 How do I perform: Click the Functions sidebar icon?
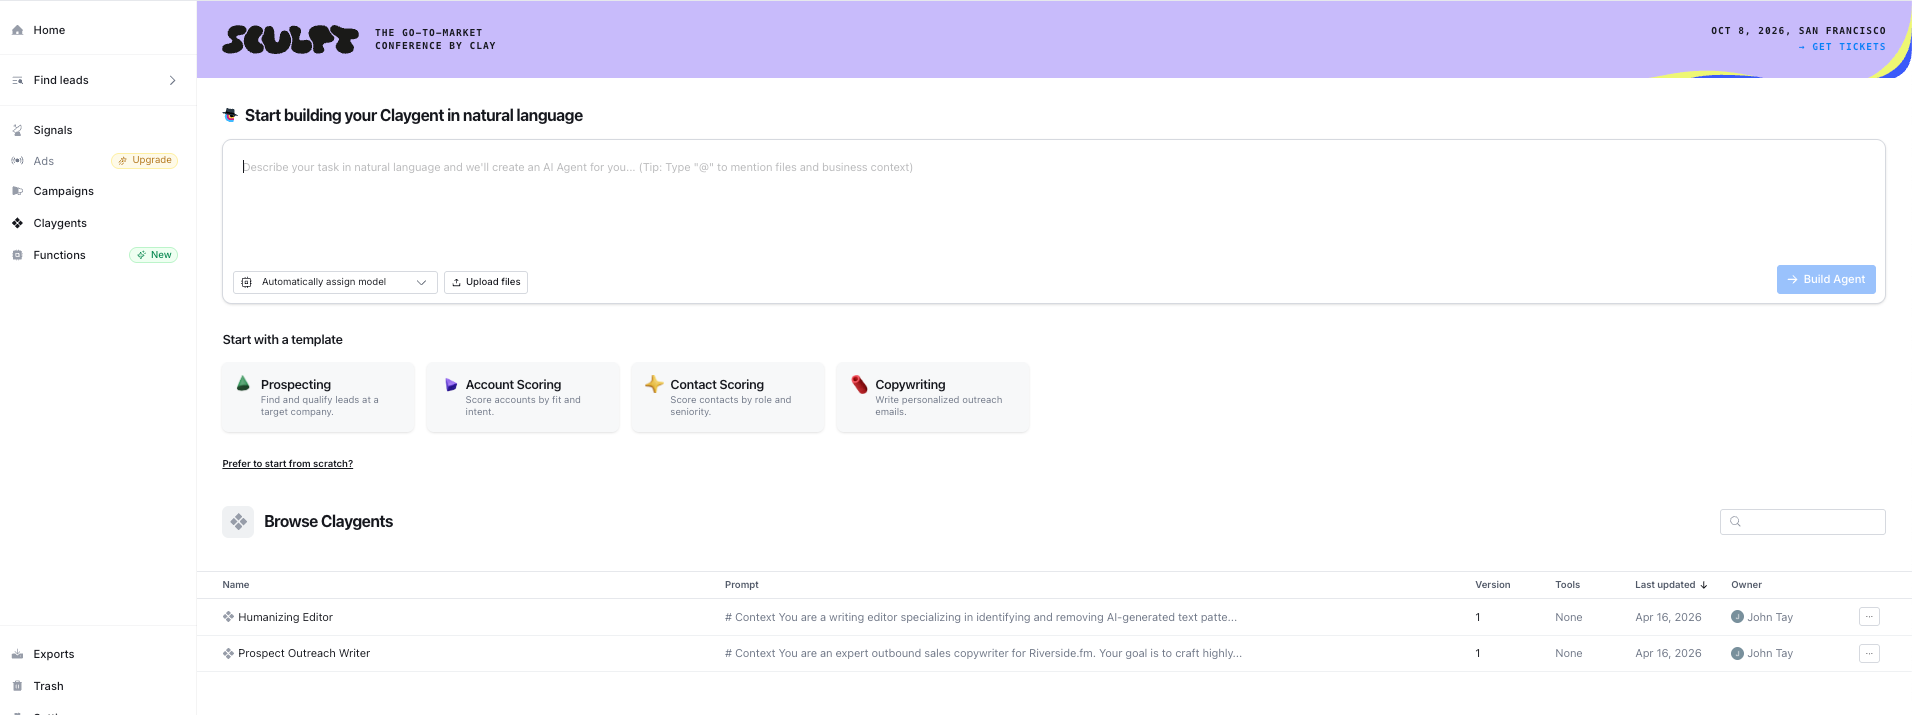[17, 255]
